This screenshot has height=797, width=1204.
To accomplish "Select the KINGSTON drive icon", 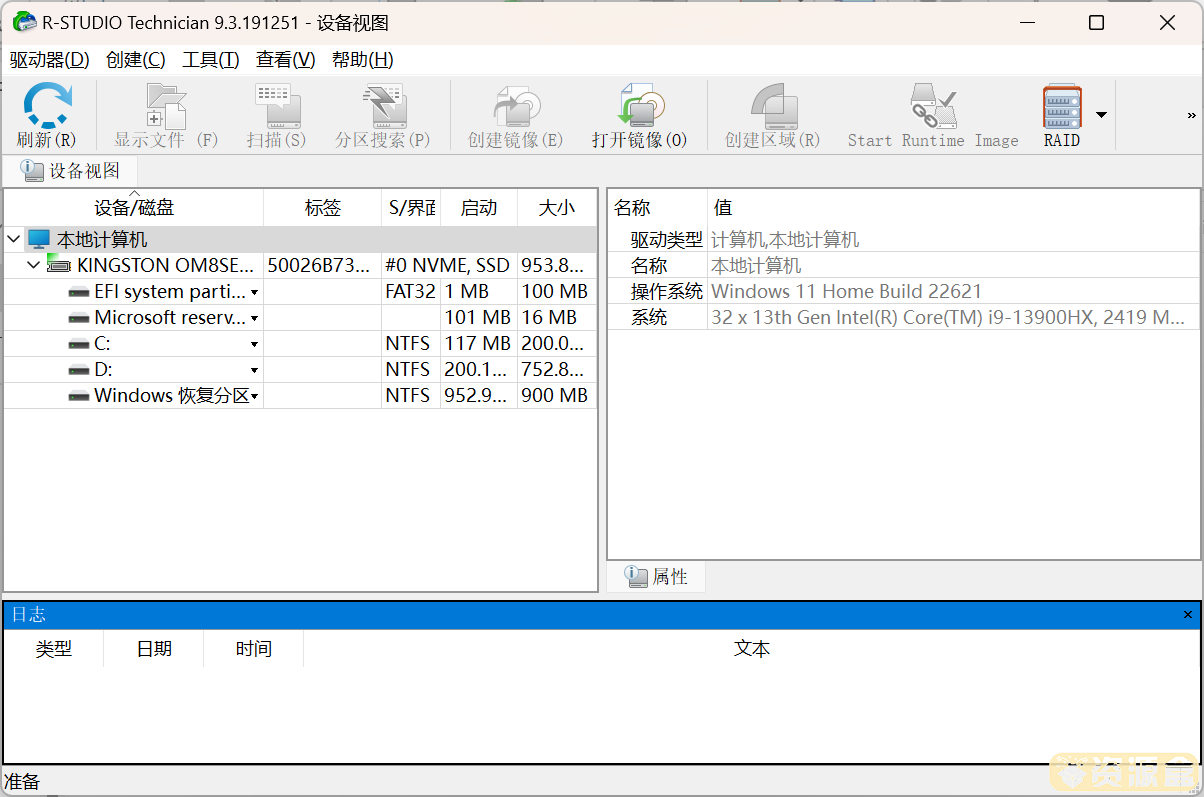I will (59, 265).
